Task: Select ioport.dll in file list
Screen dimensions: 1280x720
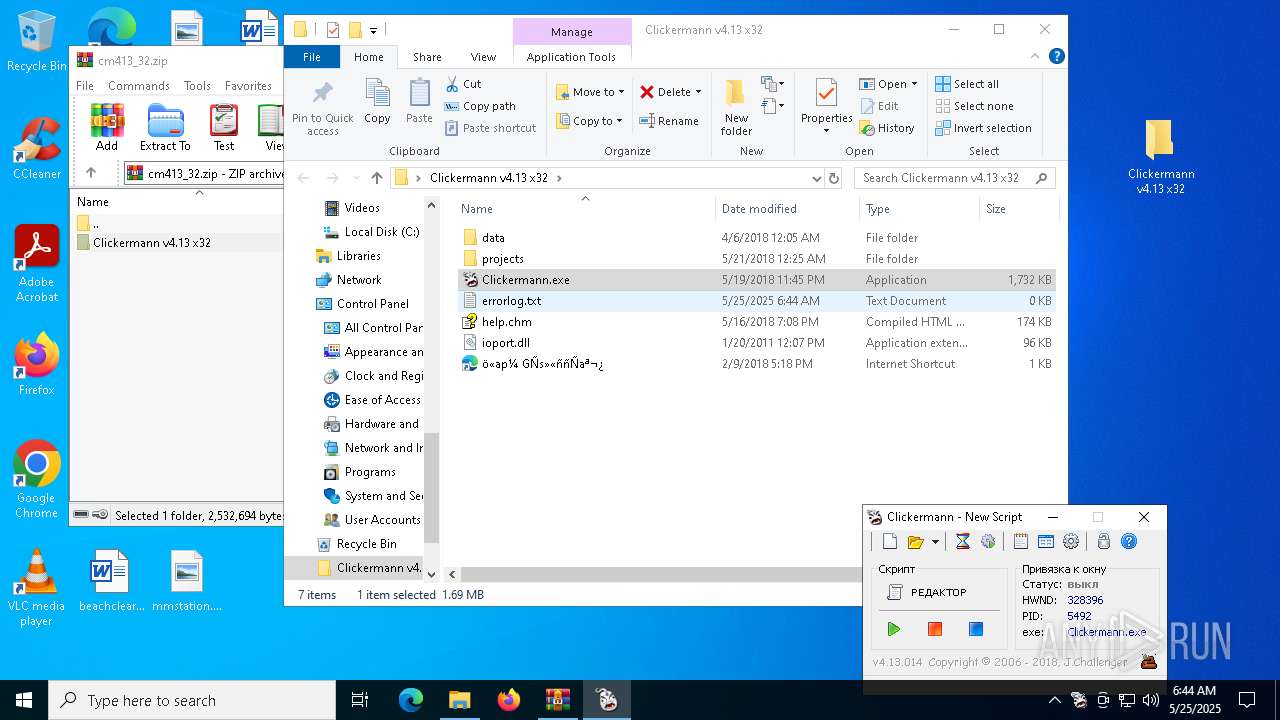Action: pyautogui.click(x=758, y=343)
